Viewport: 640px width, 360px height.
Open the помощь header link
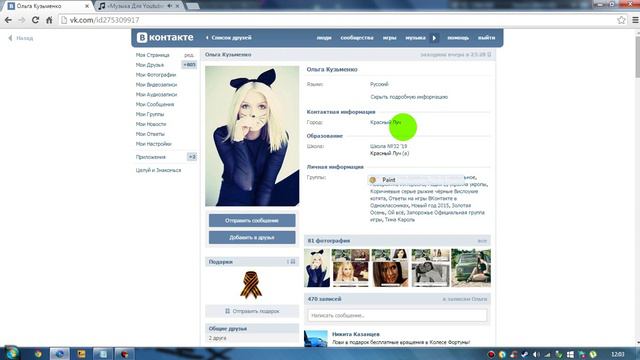click(458, 38)
